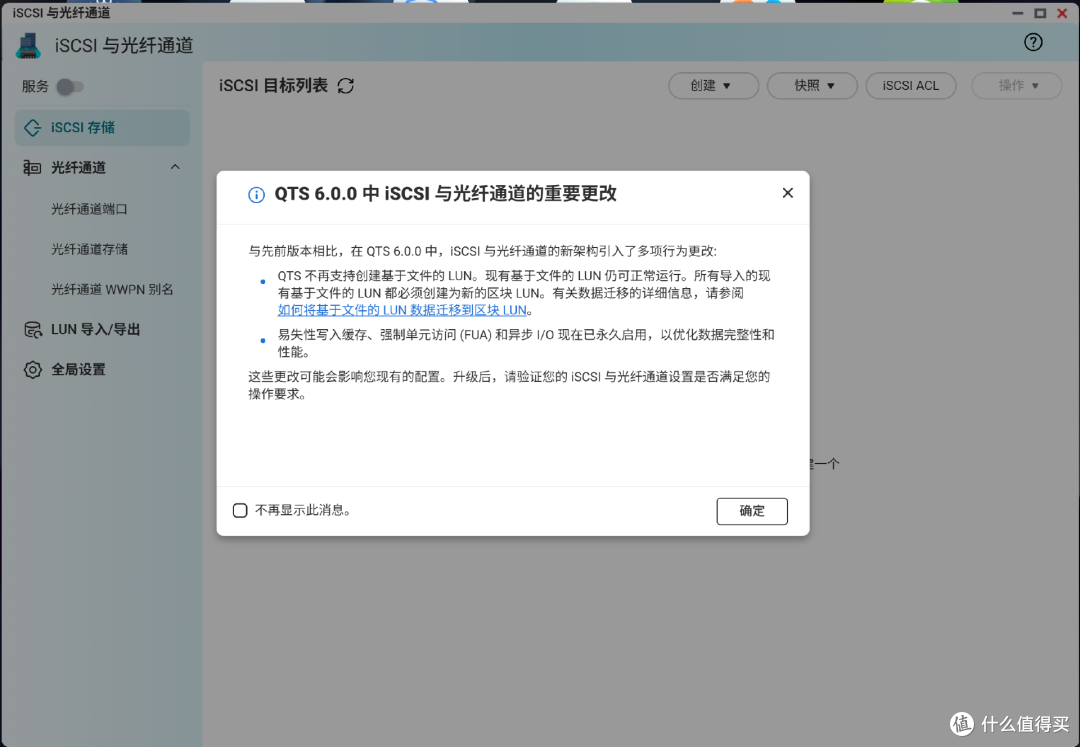Open the 创建 dropdown
This screenshot has width=1080, height=747.
coord(713,85)
